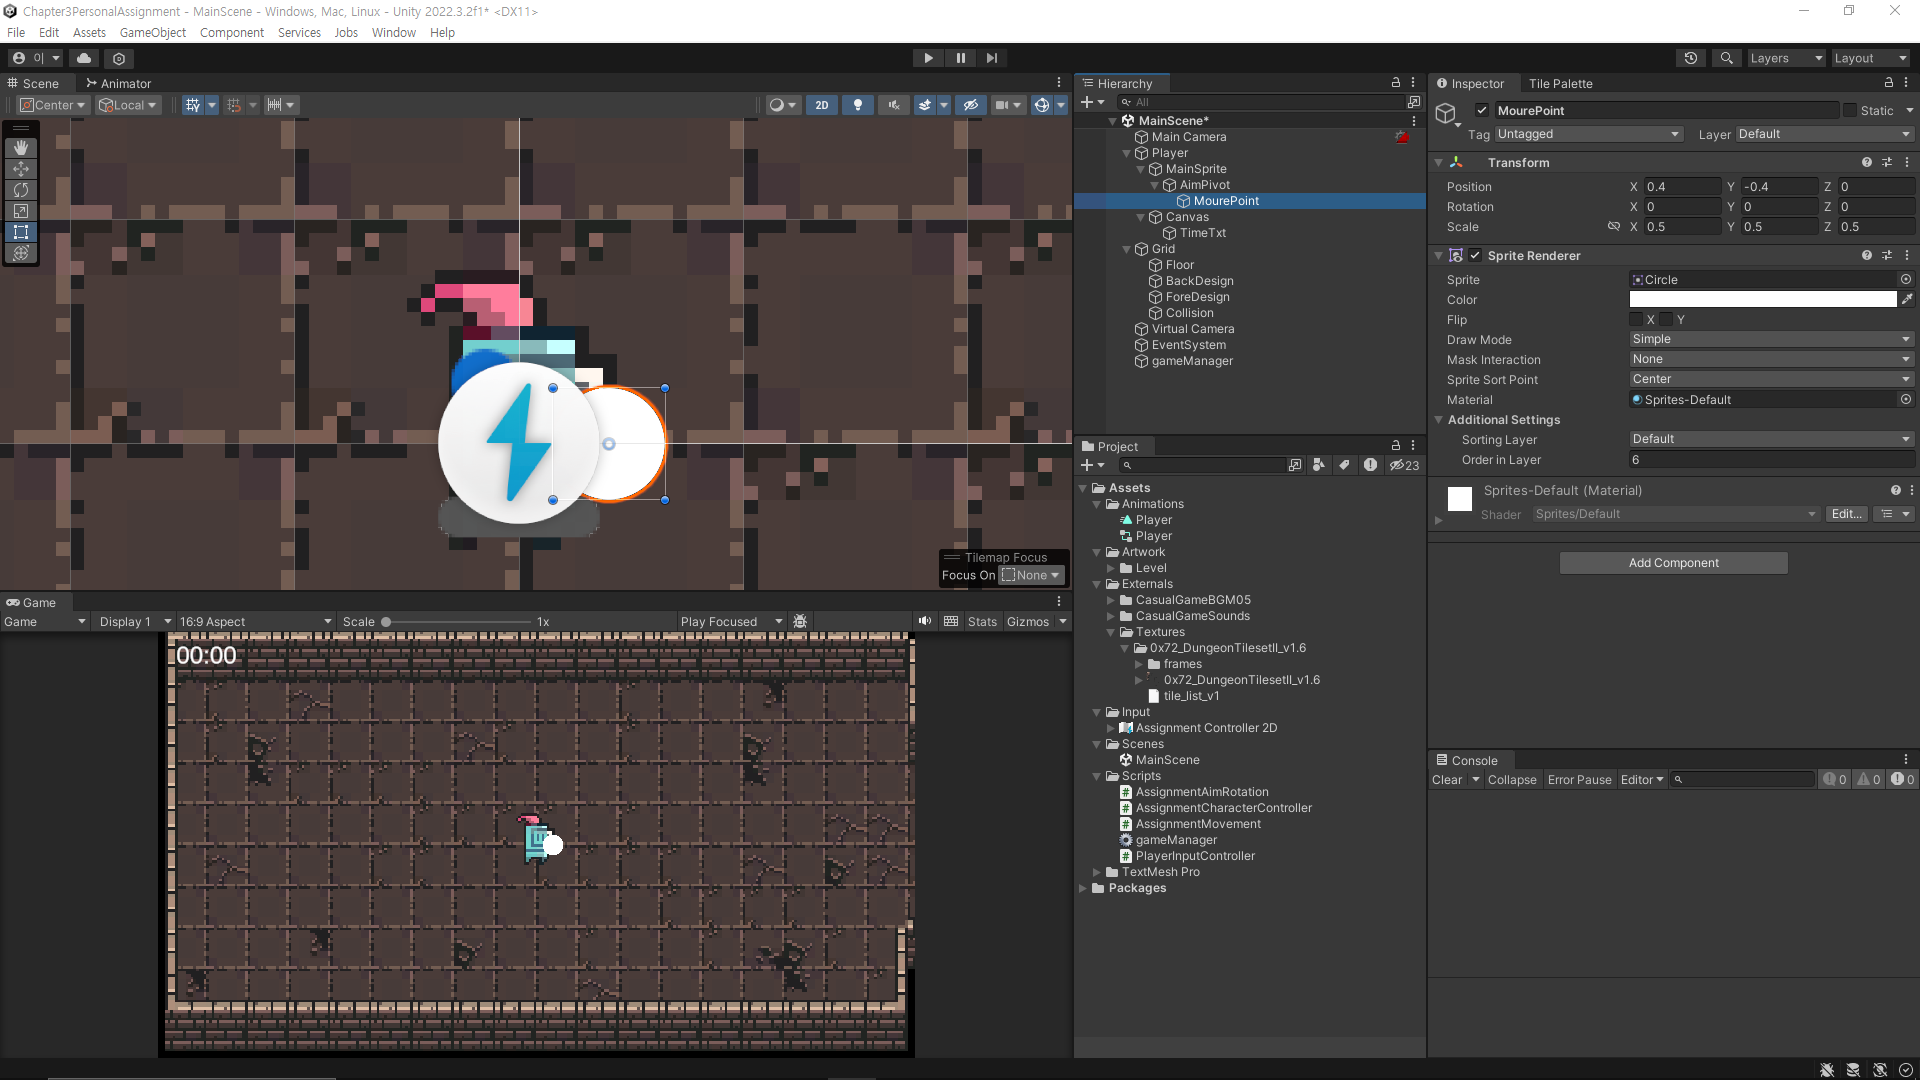Image resolution: width=1920 pixels, height=1080 pixels.
Task: Click the Sprite Renderer Color swatch
Action: click(x=1763, y=299)
